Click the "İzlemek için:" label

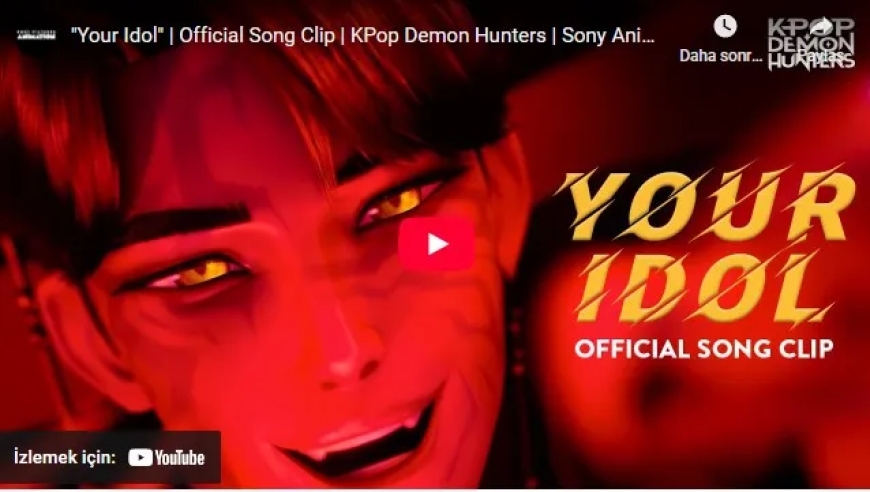65,457
